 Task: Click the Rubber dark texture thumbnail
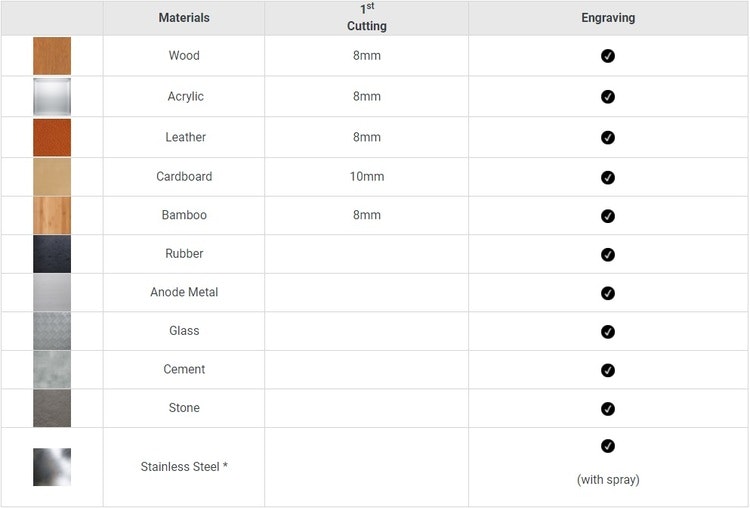tap(52, 254)
